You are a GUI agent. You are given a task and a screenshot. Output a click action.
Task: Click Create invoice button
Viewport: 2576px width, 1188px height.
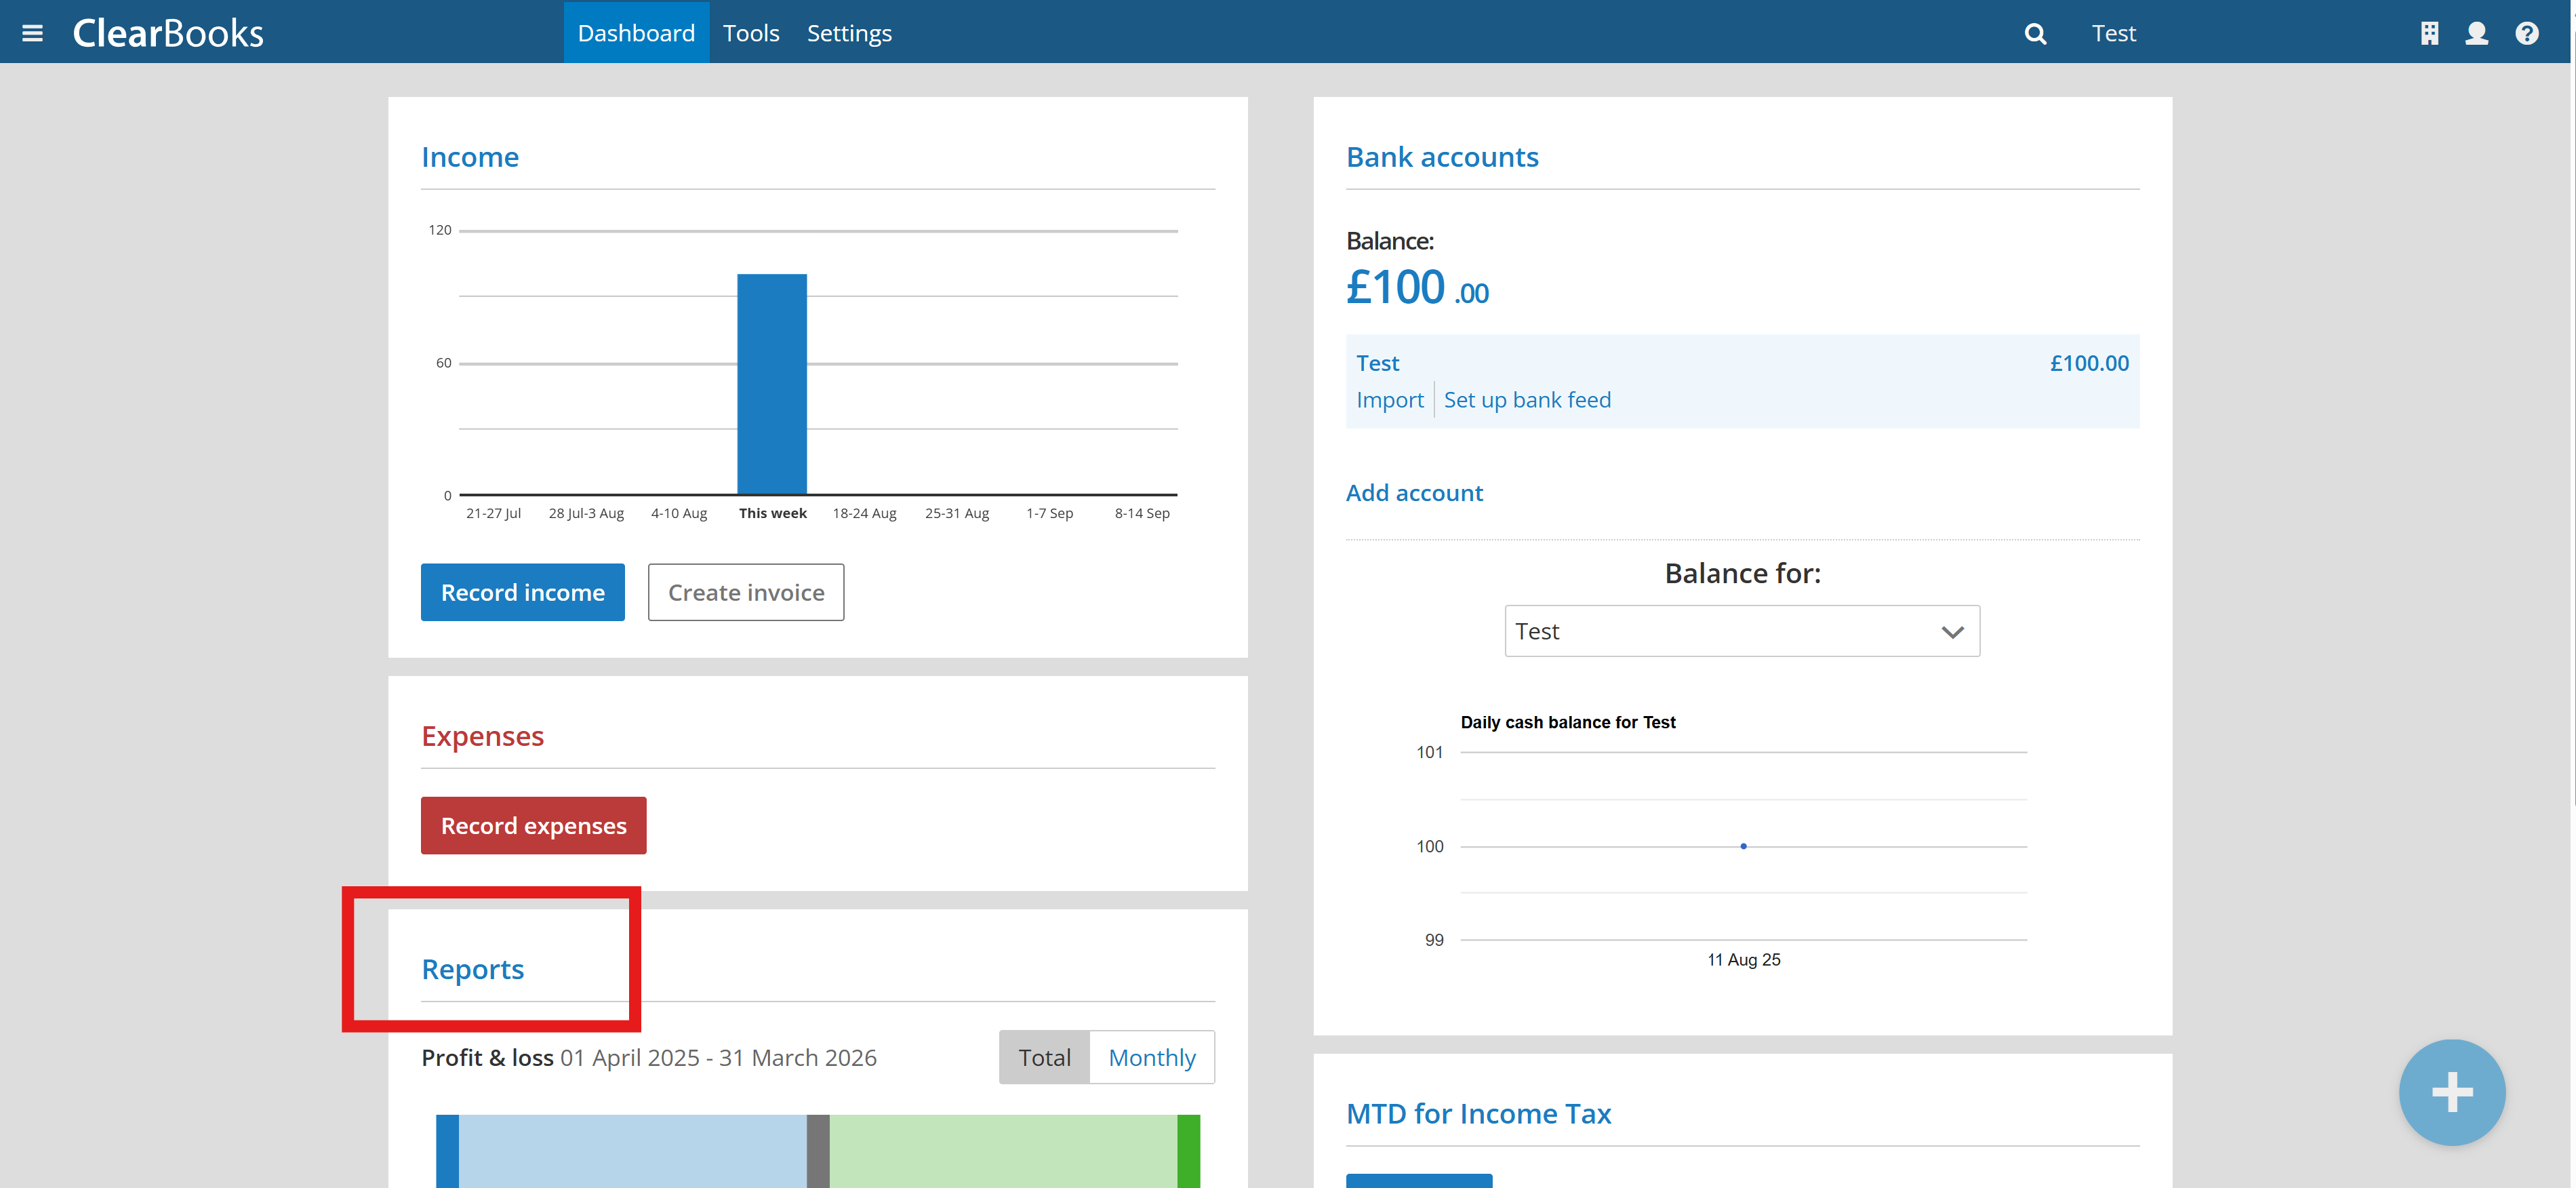coord(746,592)
